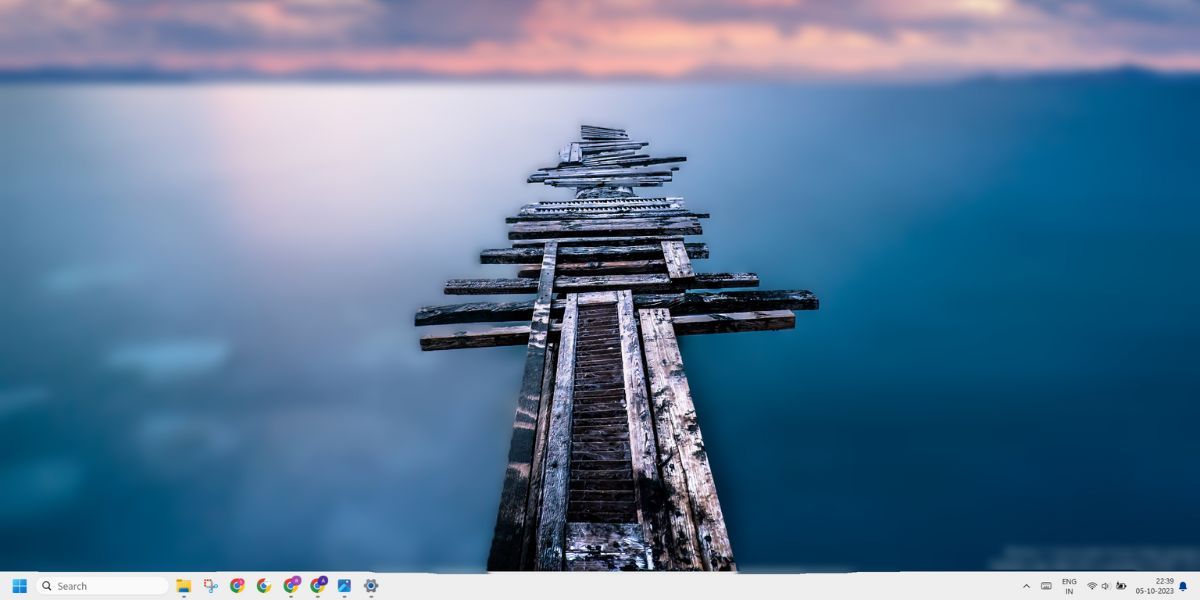This screenshot has height=600, width=1200.
Task: Open the ENG IN language switcher
Action: tap(1069, 586)
